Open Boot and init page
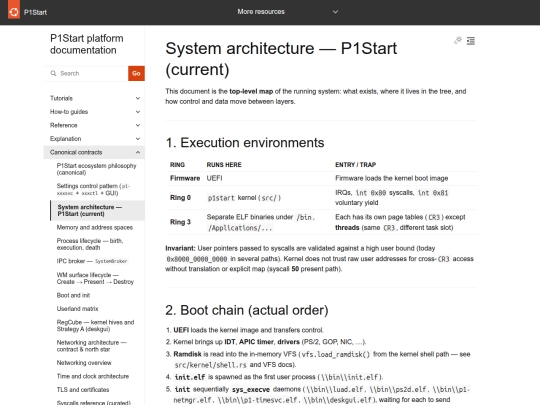540x405 pixels. pos(73,295)
